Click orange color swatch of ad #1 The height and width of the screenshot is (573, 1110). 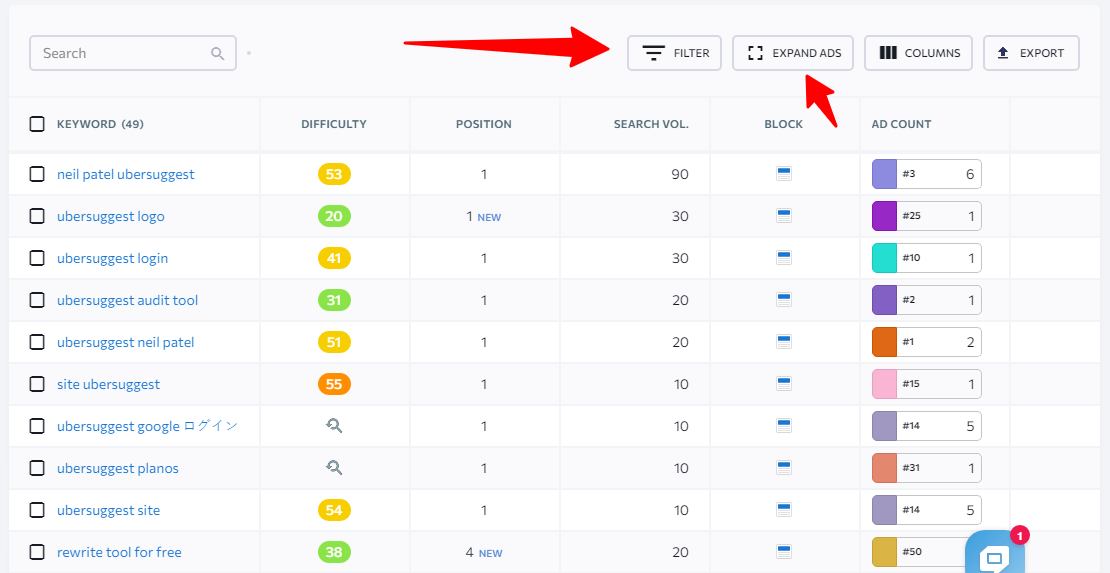(x=885, y=342)
